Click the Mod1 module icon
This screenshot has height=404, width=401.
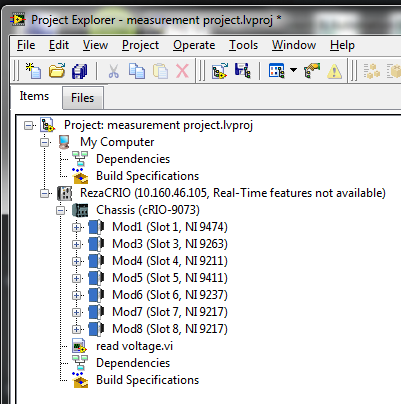point(97,227)
